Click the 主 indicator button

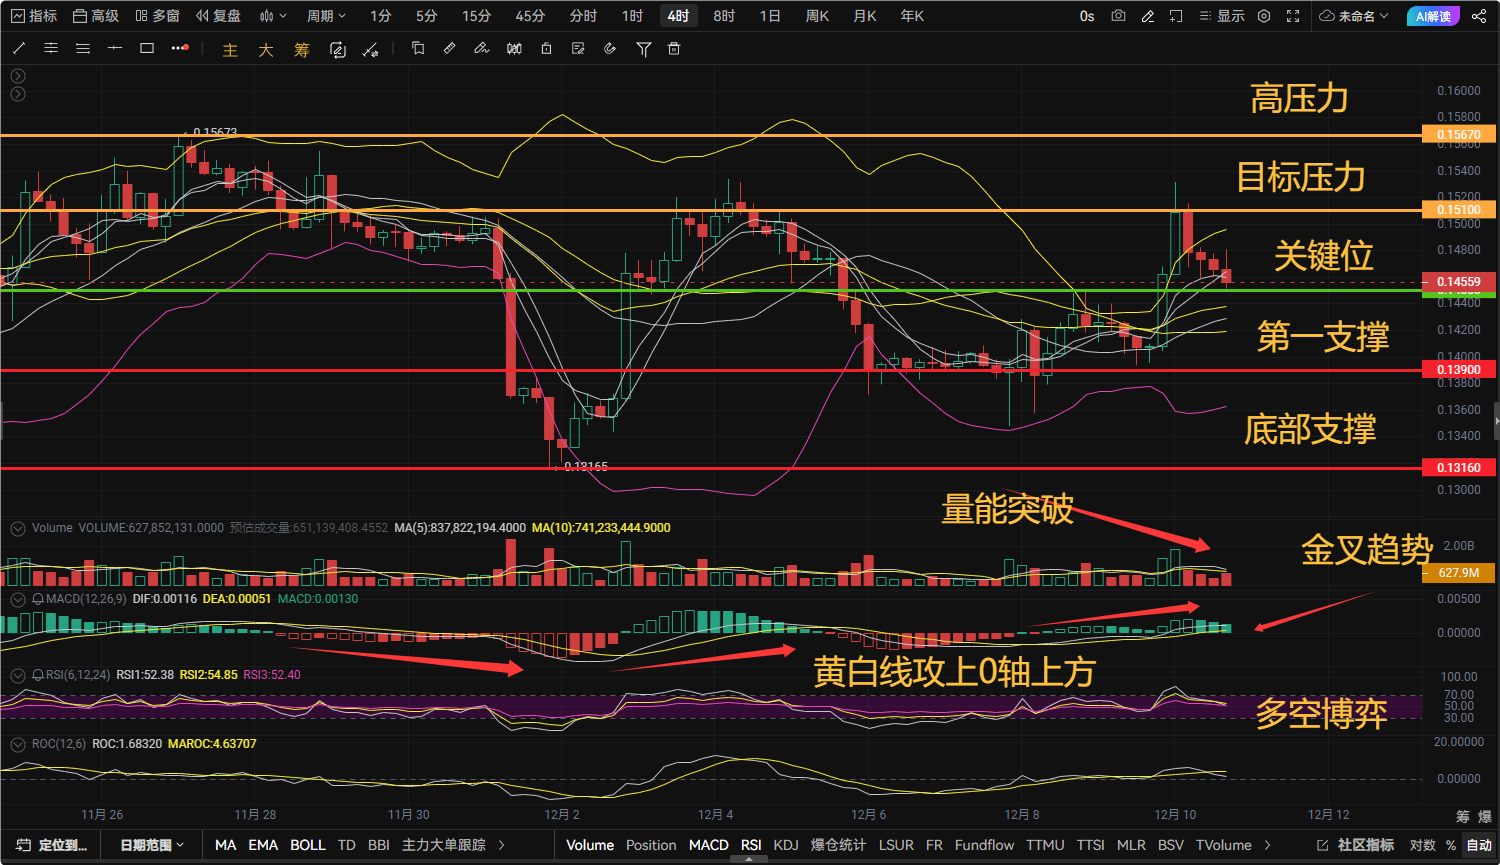pos(230,49)
